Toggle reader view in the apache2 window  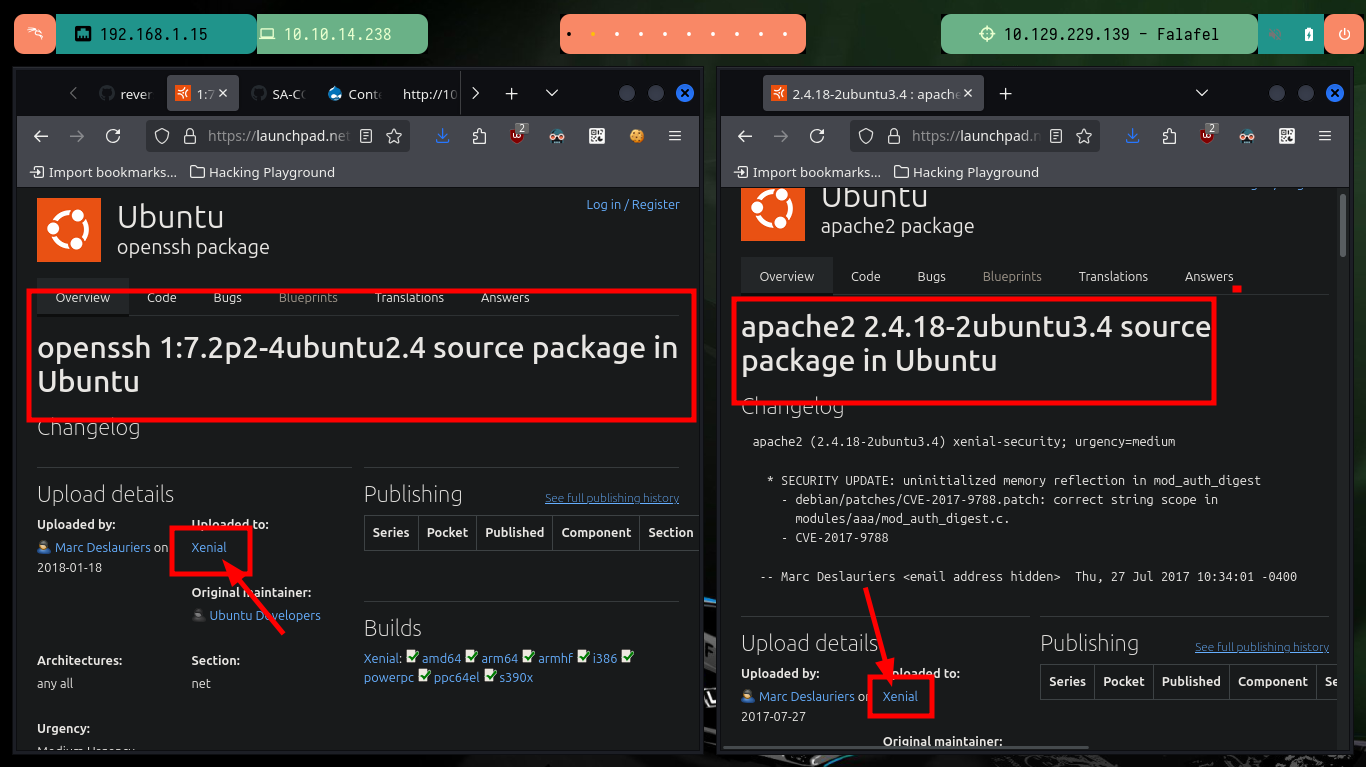1056,136
